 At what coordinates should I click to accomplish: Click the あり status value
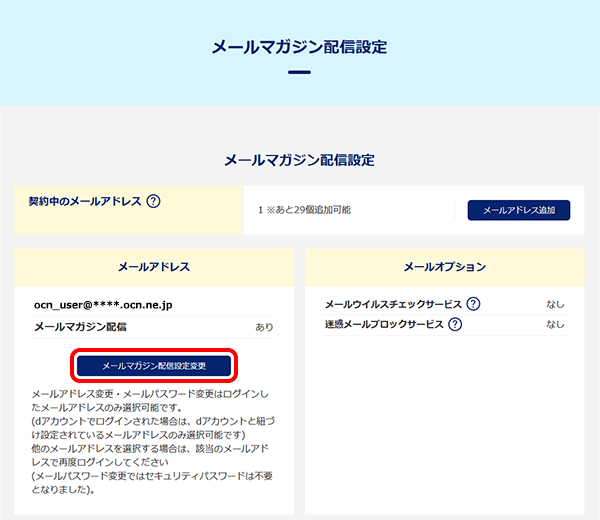click(264, 327)
